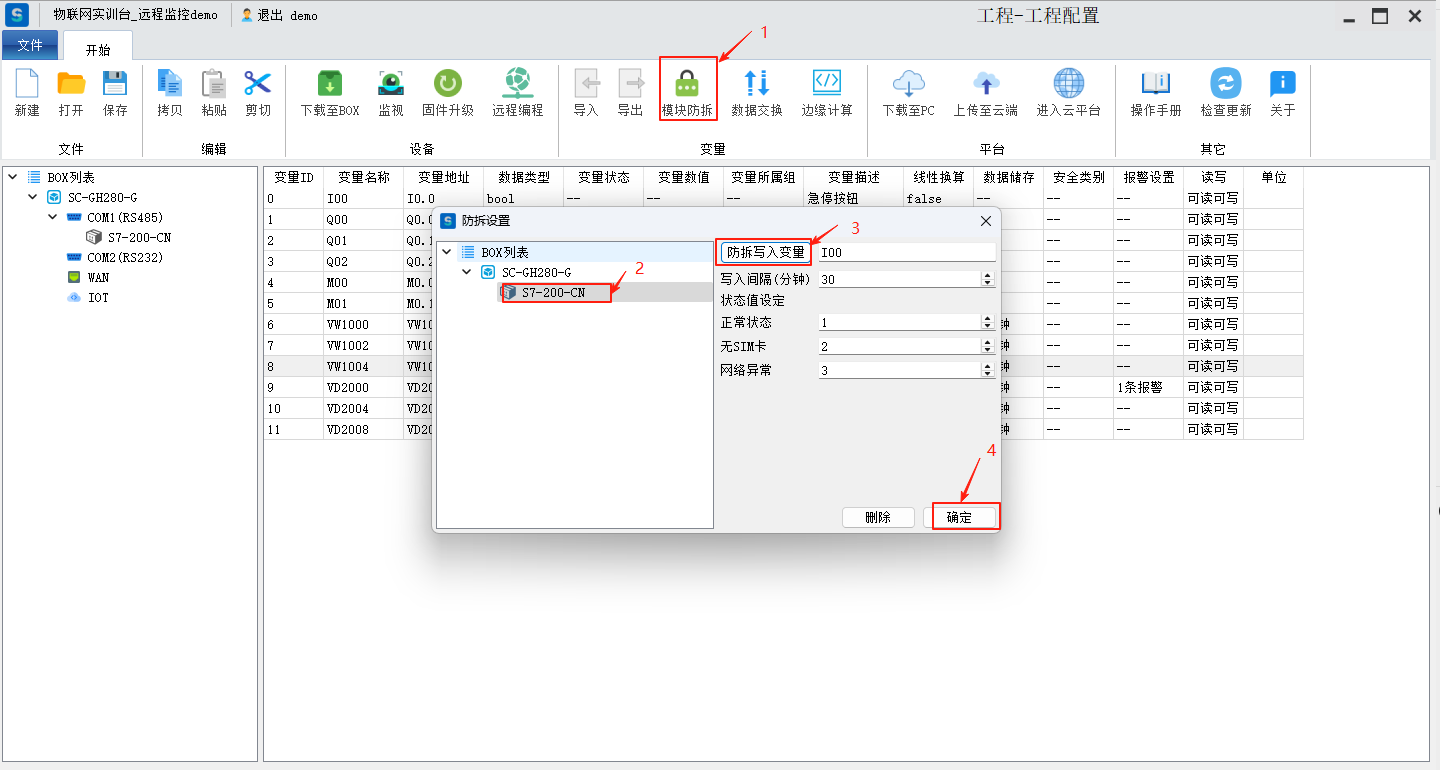Open the 监视 monitor tool
Image resolution: width=1440 pixels, height=770 pixels.
(x=391, y=84)
